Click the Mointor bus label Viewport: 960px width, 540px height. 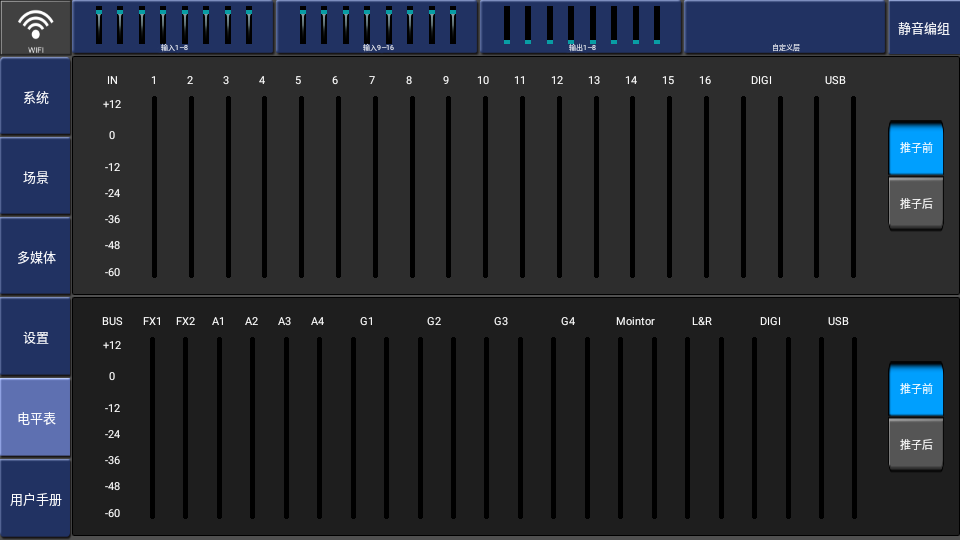[635, 321]
